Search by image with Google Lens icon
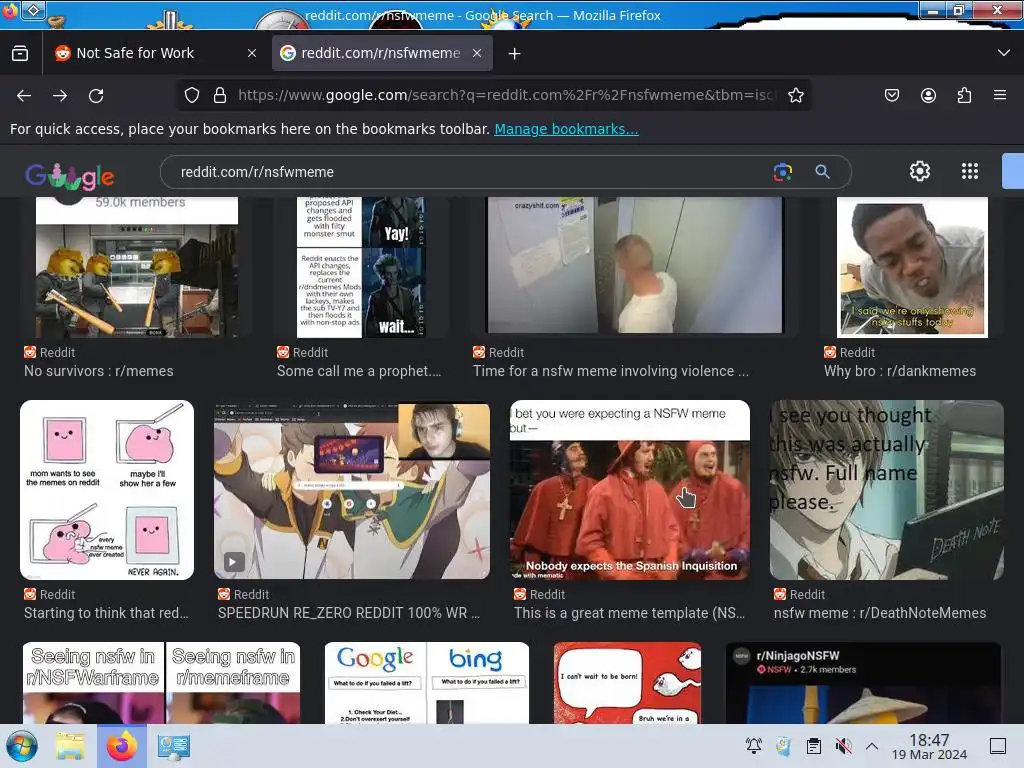The image size is (1024, 768). (782, 172)
